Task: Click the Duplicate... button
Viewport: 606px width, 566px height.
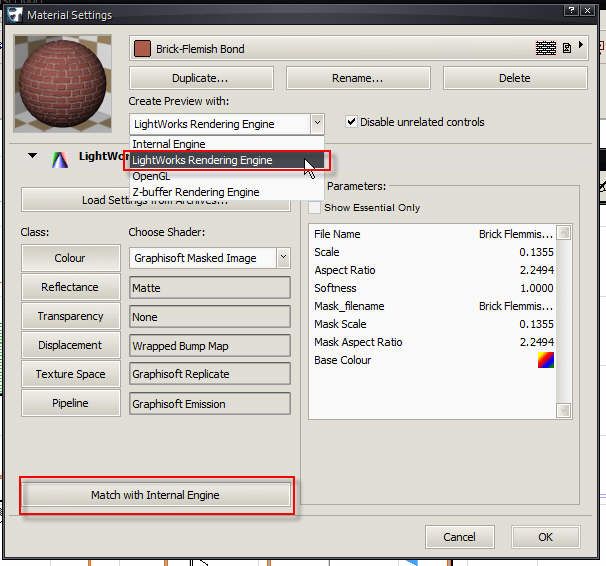Action: click(201, 78)
